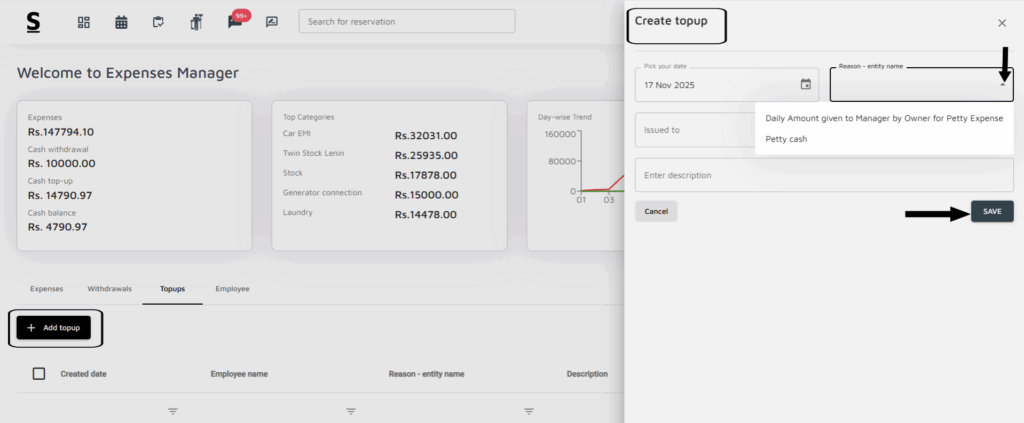
Task: Tick the select-all checkbox in table header
Action: coord(39,374)
